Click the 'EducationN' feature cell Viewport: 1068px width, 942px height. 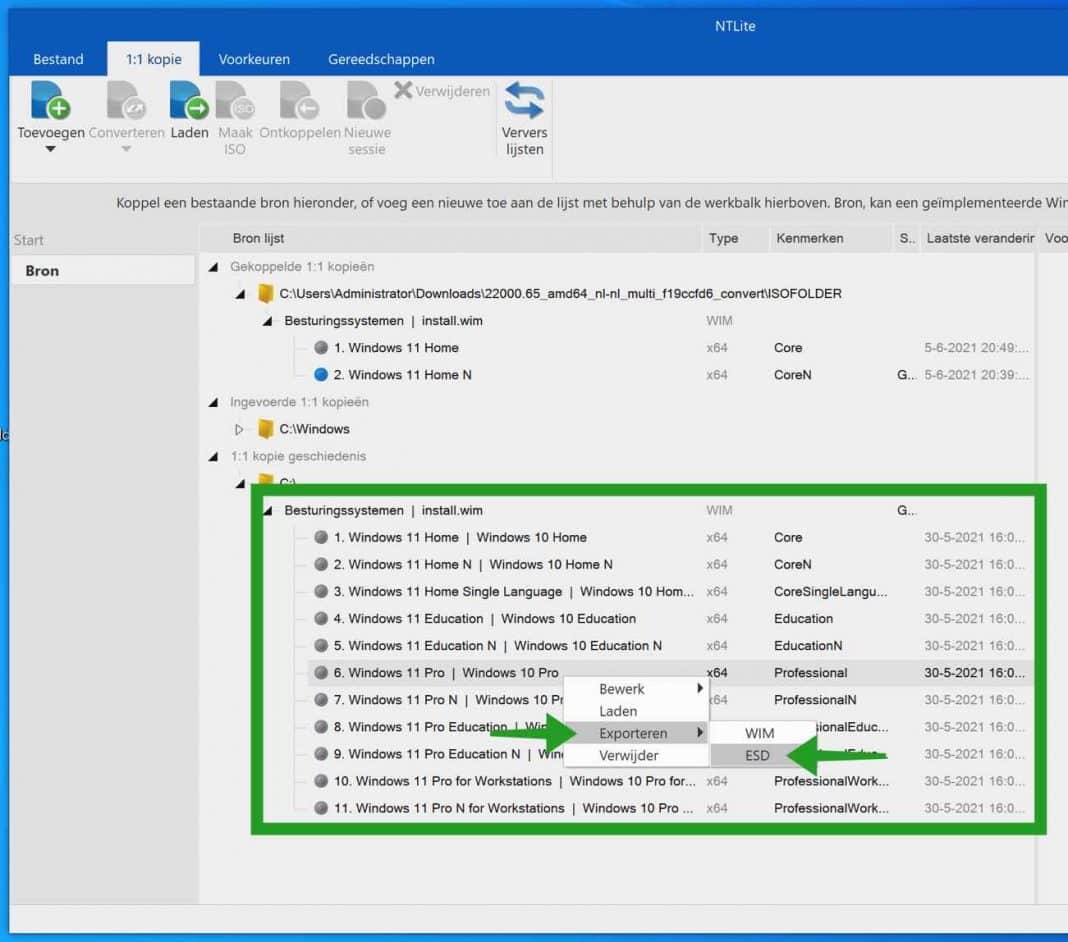(x=808, y=646)
